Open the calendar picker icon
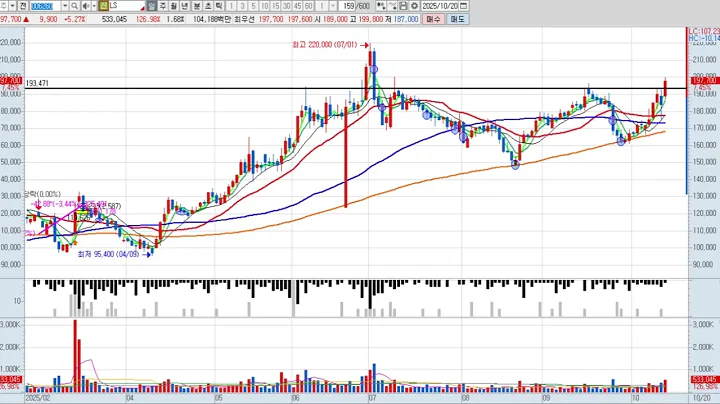 tap(463, 6)
